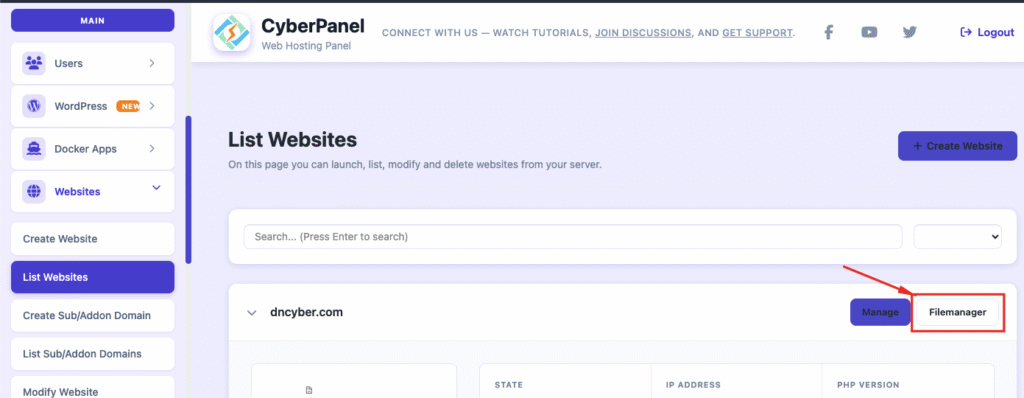The height and width of the screenshot is (398, 1024).
Task: Click Manage for dncyber.com
Action: coord(880,312)
